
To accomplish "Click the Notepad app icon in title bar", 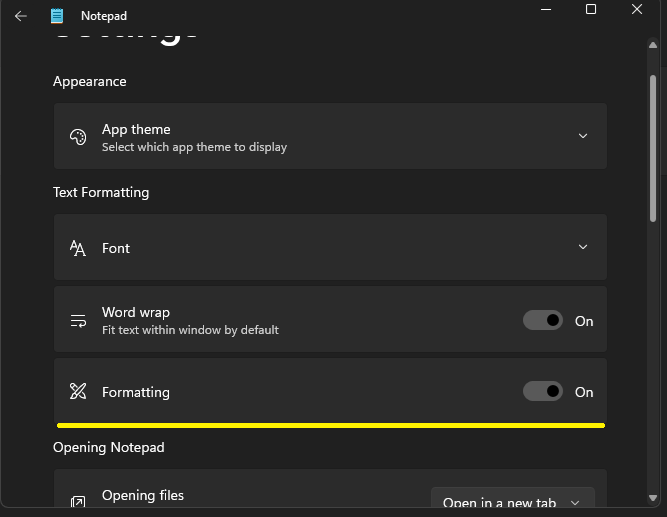I will pyautogui.click(x=57, y=16).
